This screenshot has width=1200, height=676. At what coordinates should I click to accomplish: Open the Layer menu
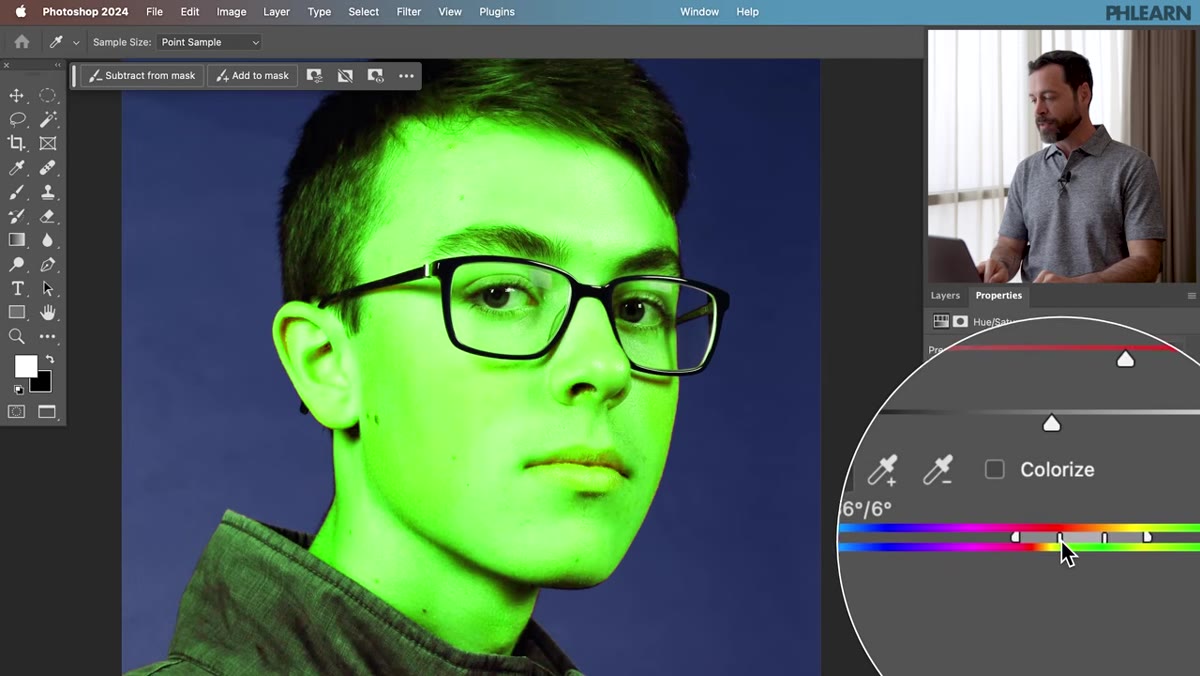[x=276, y=12]
